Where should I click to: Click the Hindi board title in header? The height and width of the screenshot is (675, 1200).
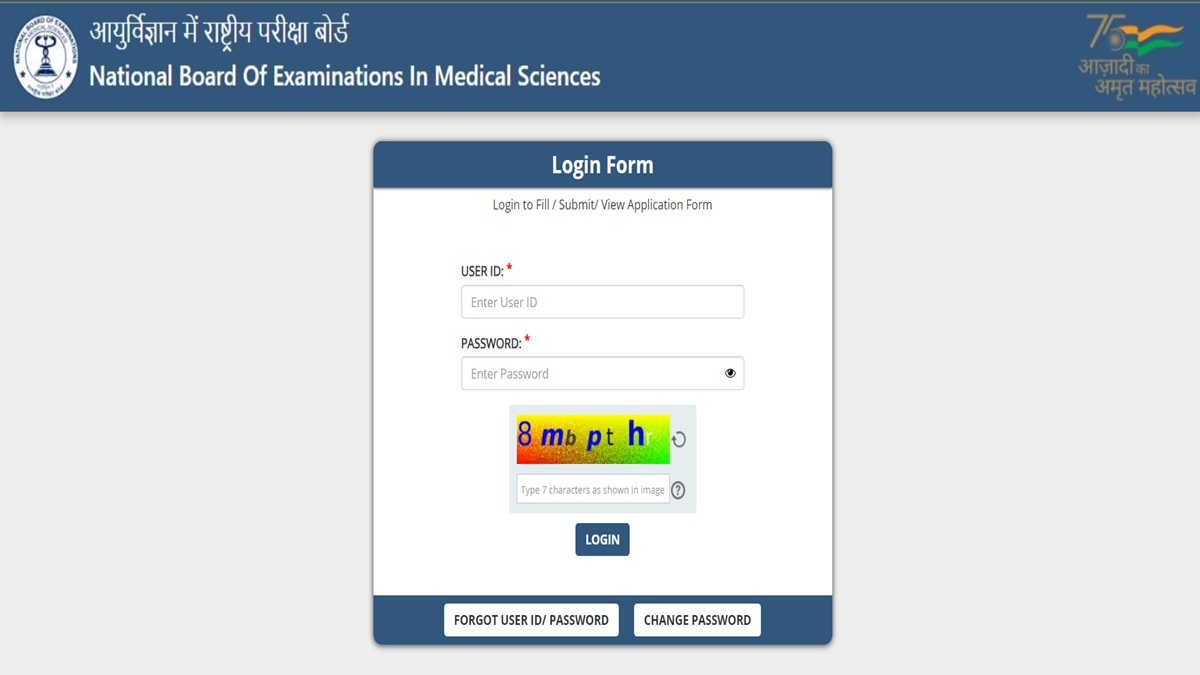click(x=219, y=34)
